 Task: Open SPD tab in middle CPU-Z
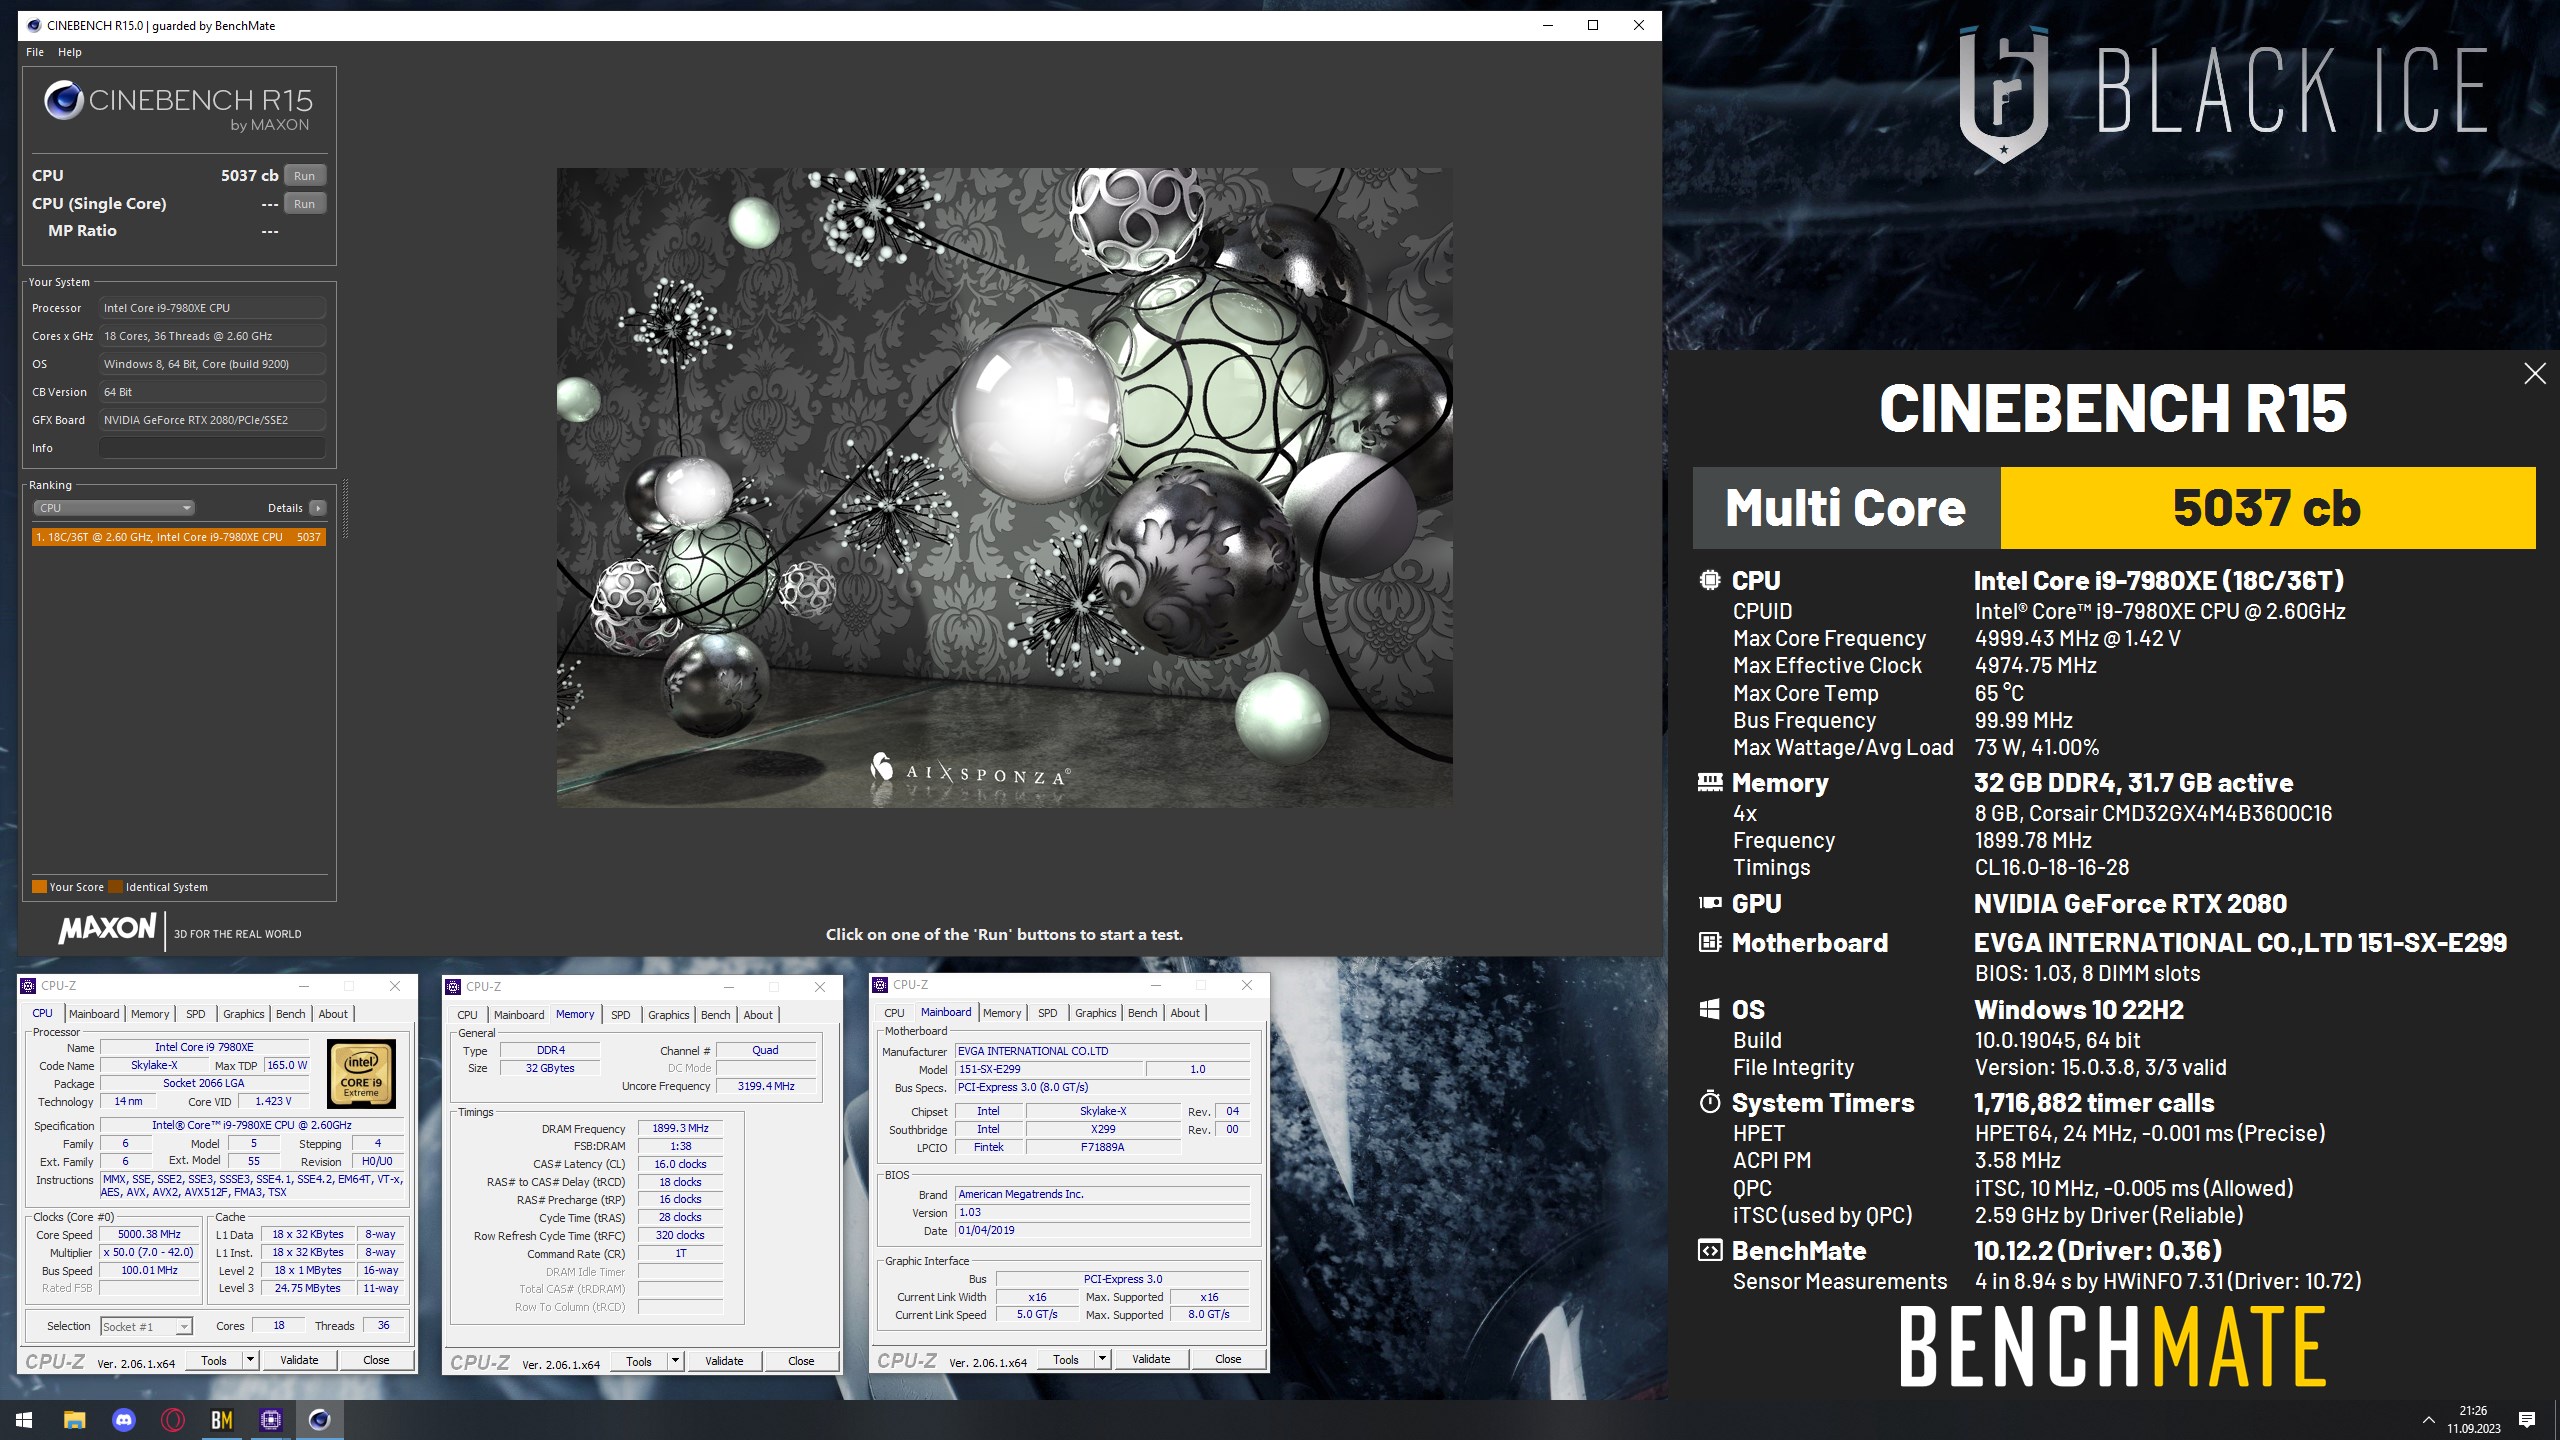[x=620, y=1015]
